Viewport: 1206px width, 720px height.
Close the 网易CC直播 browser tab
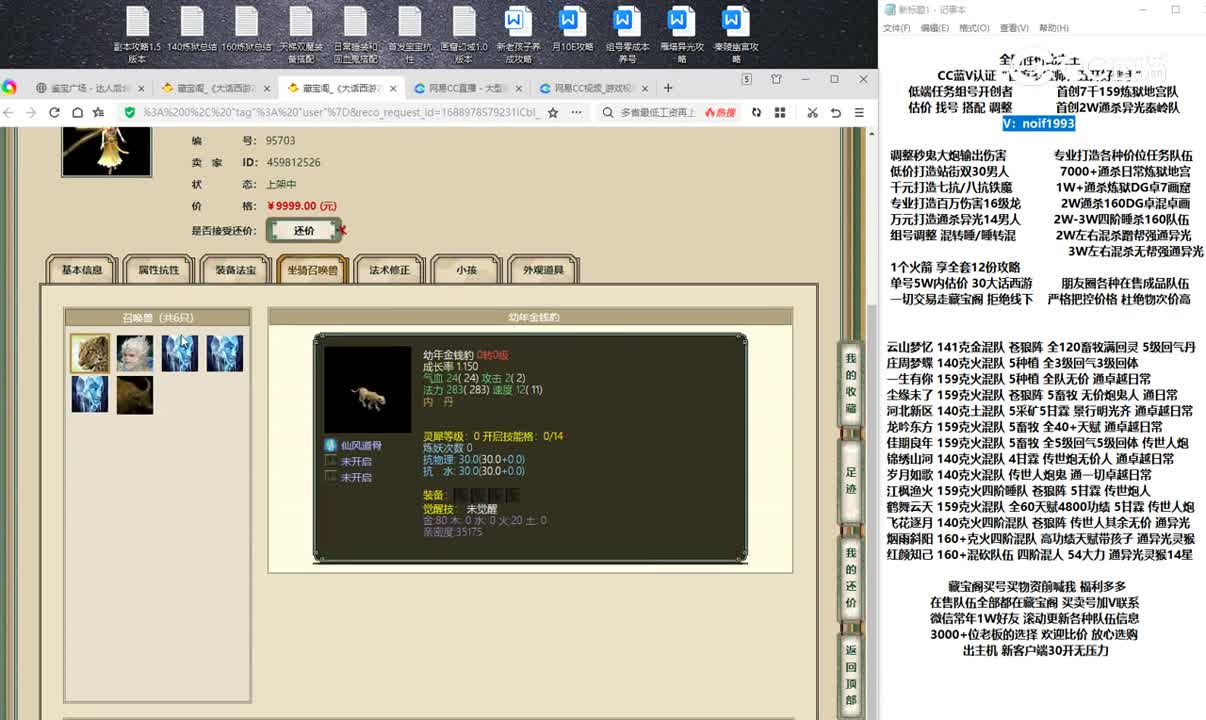pyautogui.click(x=518, y=88)
